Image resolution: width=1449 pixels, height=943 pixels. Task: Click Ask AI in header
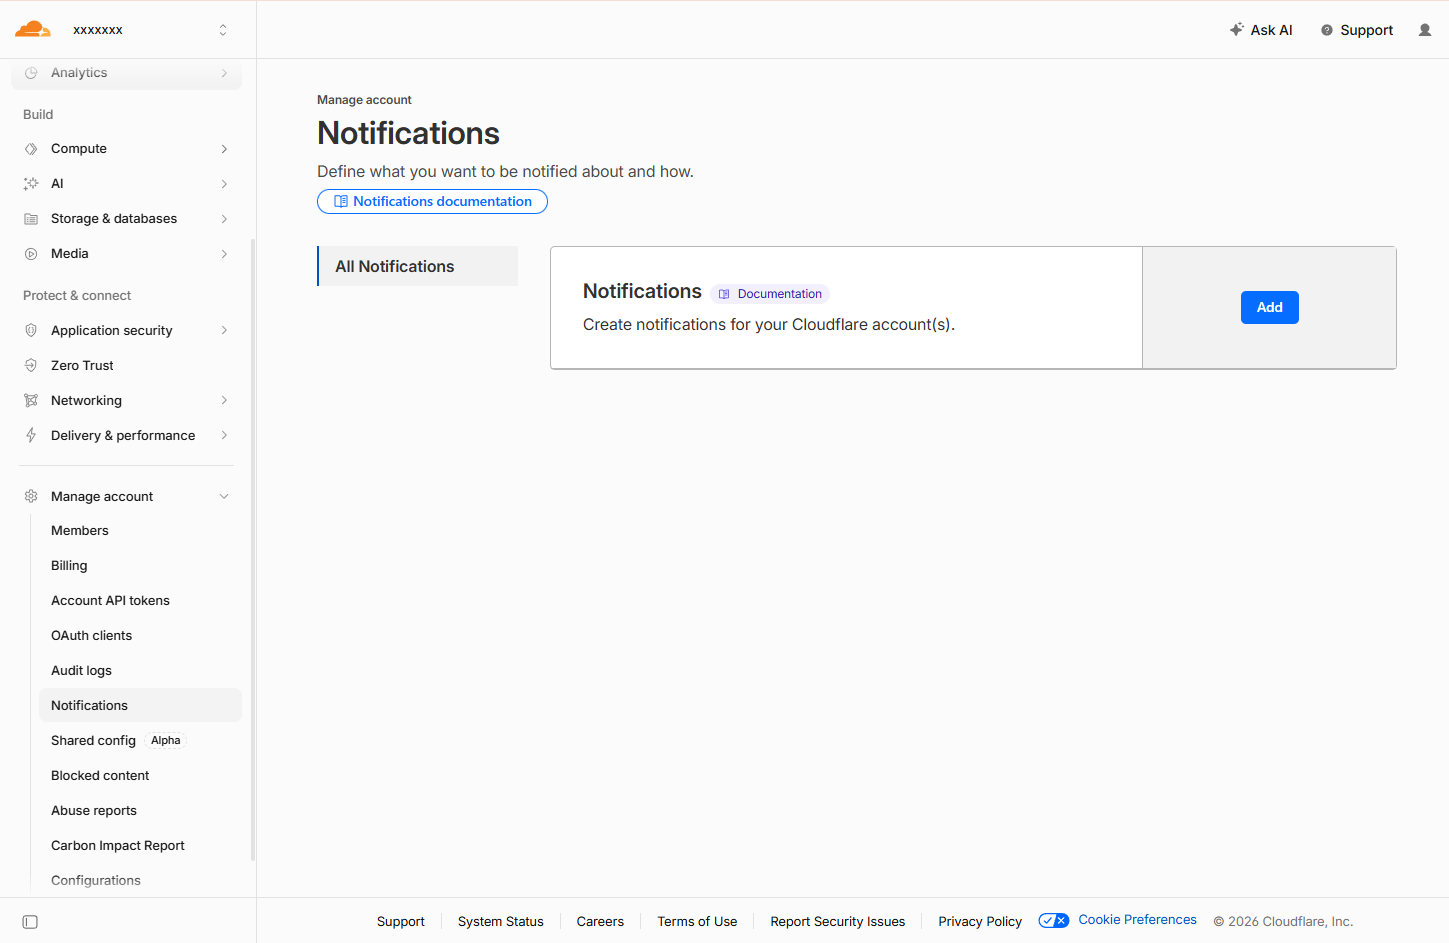(x=1261, y=30)
